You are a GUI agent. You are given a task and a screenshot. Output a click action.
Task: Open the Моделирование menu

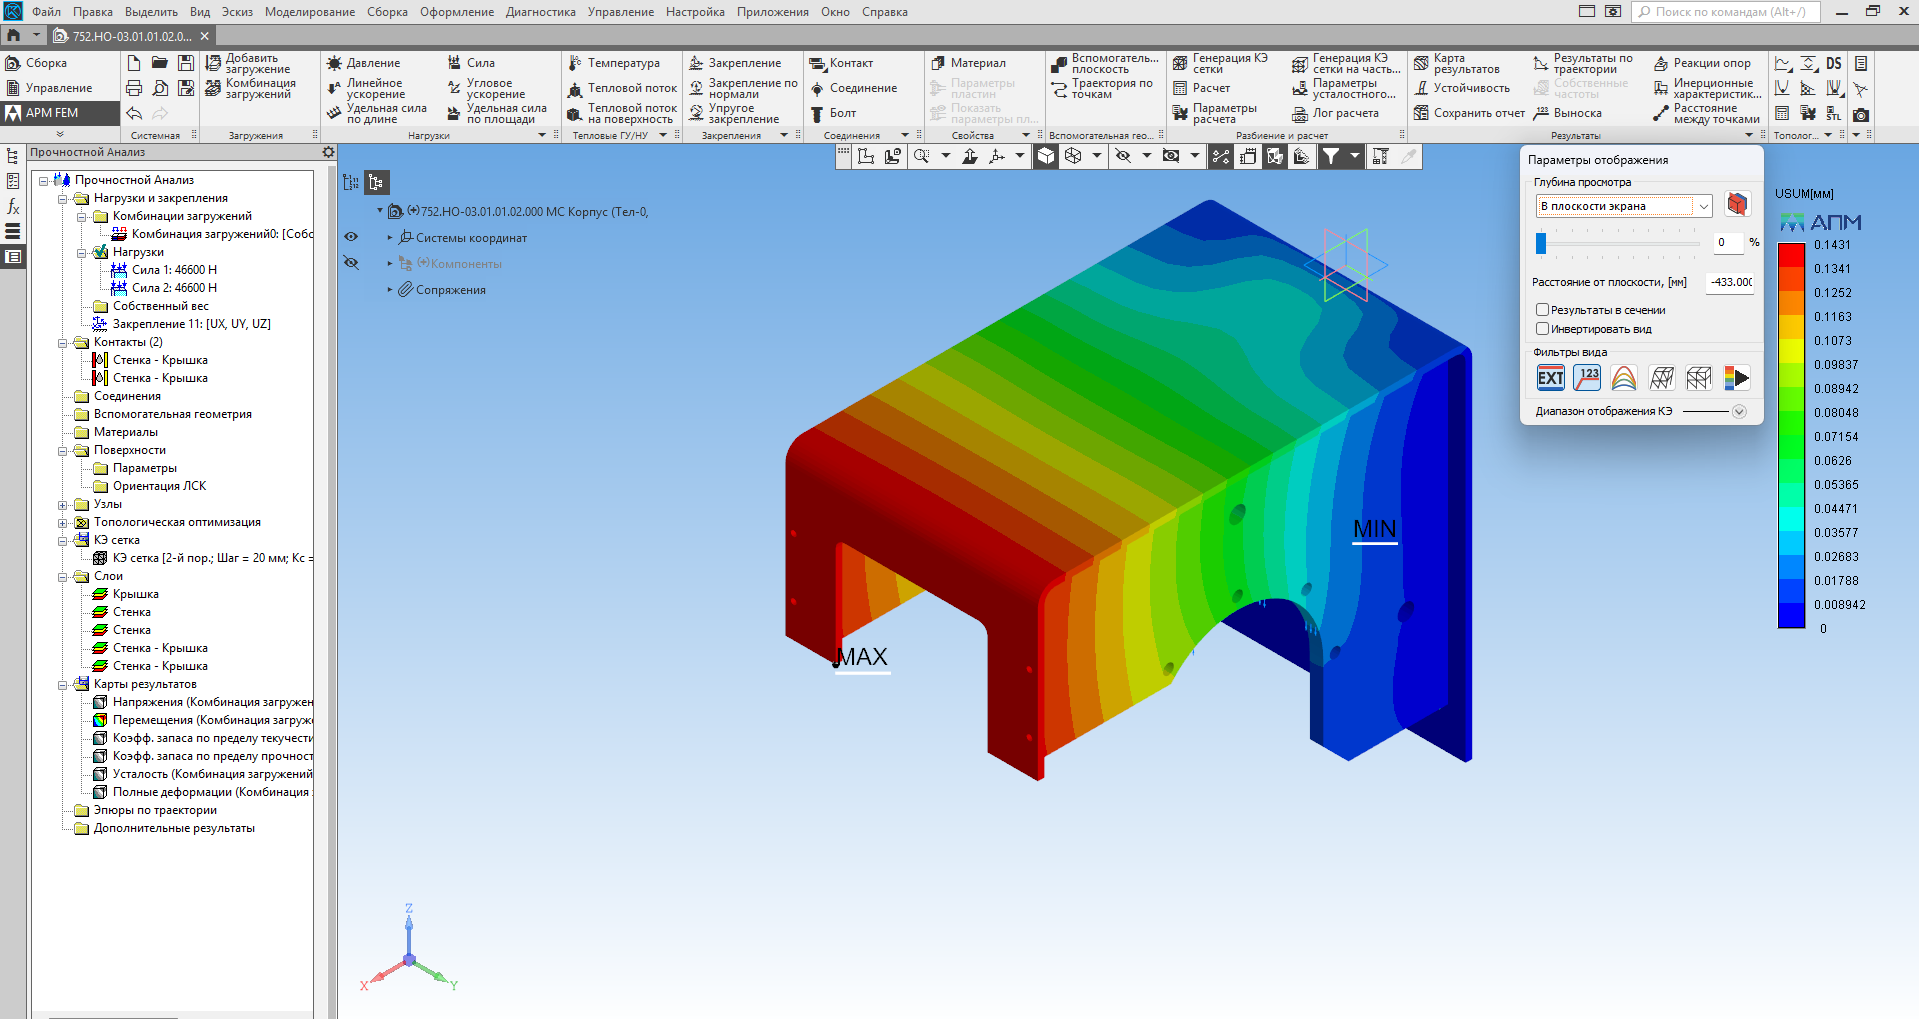pyautogui.click(x=309, y=12)
